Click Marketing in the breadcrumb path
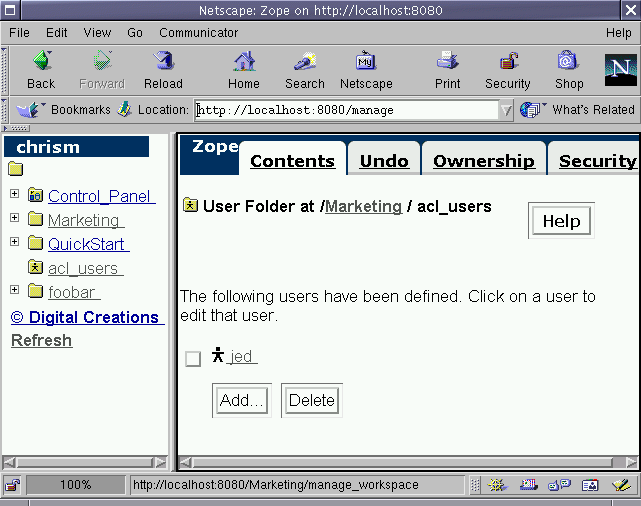 point(363,206)
